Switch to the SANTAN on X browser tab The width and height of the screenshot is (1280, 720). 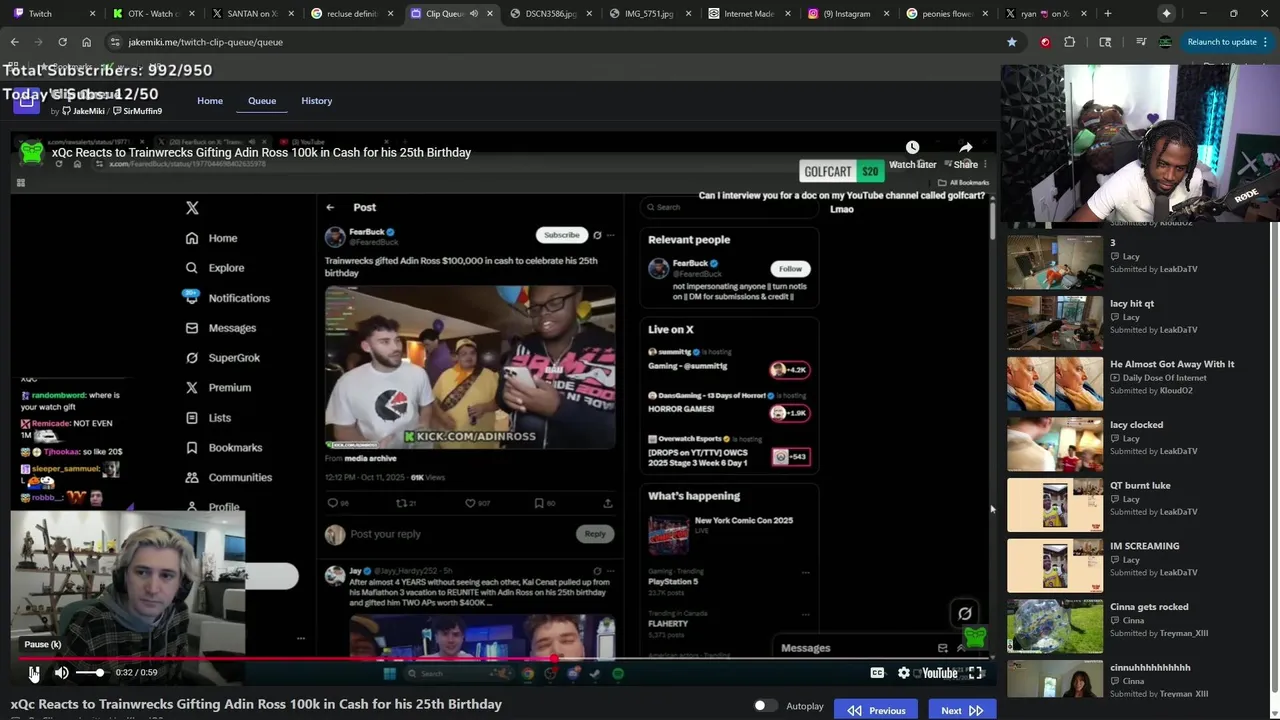250,14
